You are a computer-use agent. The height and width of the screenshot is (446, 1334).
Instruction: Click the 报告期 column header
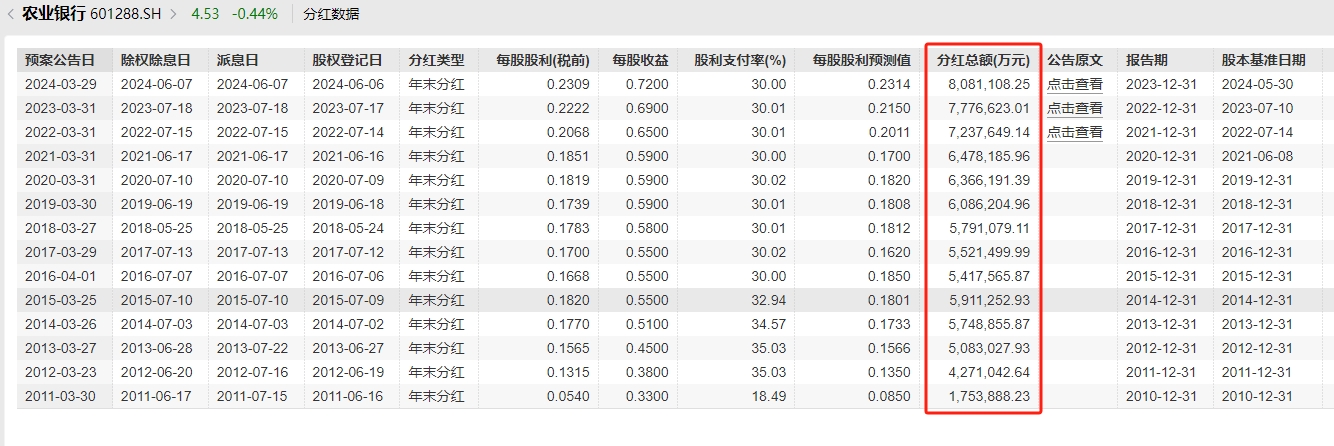coord(1145,60)
